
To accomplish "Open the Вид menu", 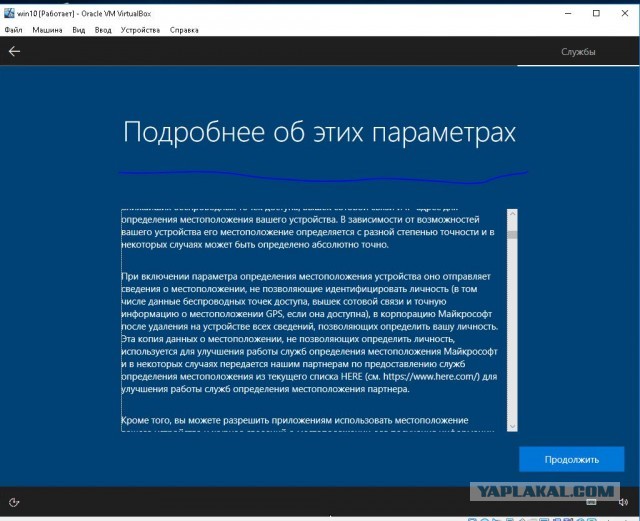I will [79, 30].
